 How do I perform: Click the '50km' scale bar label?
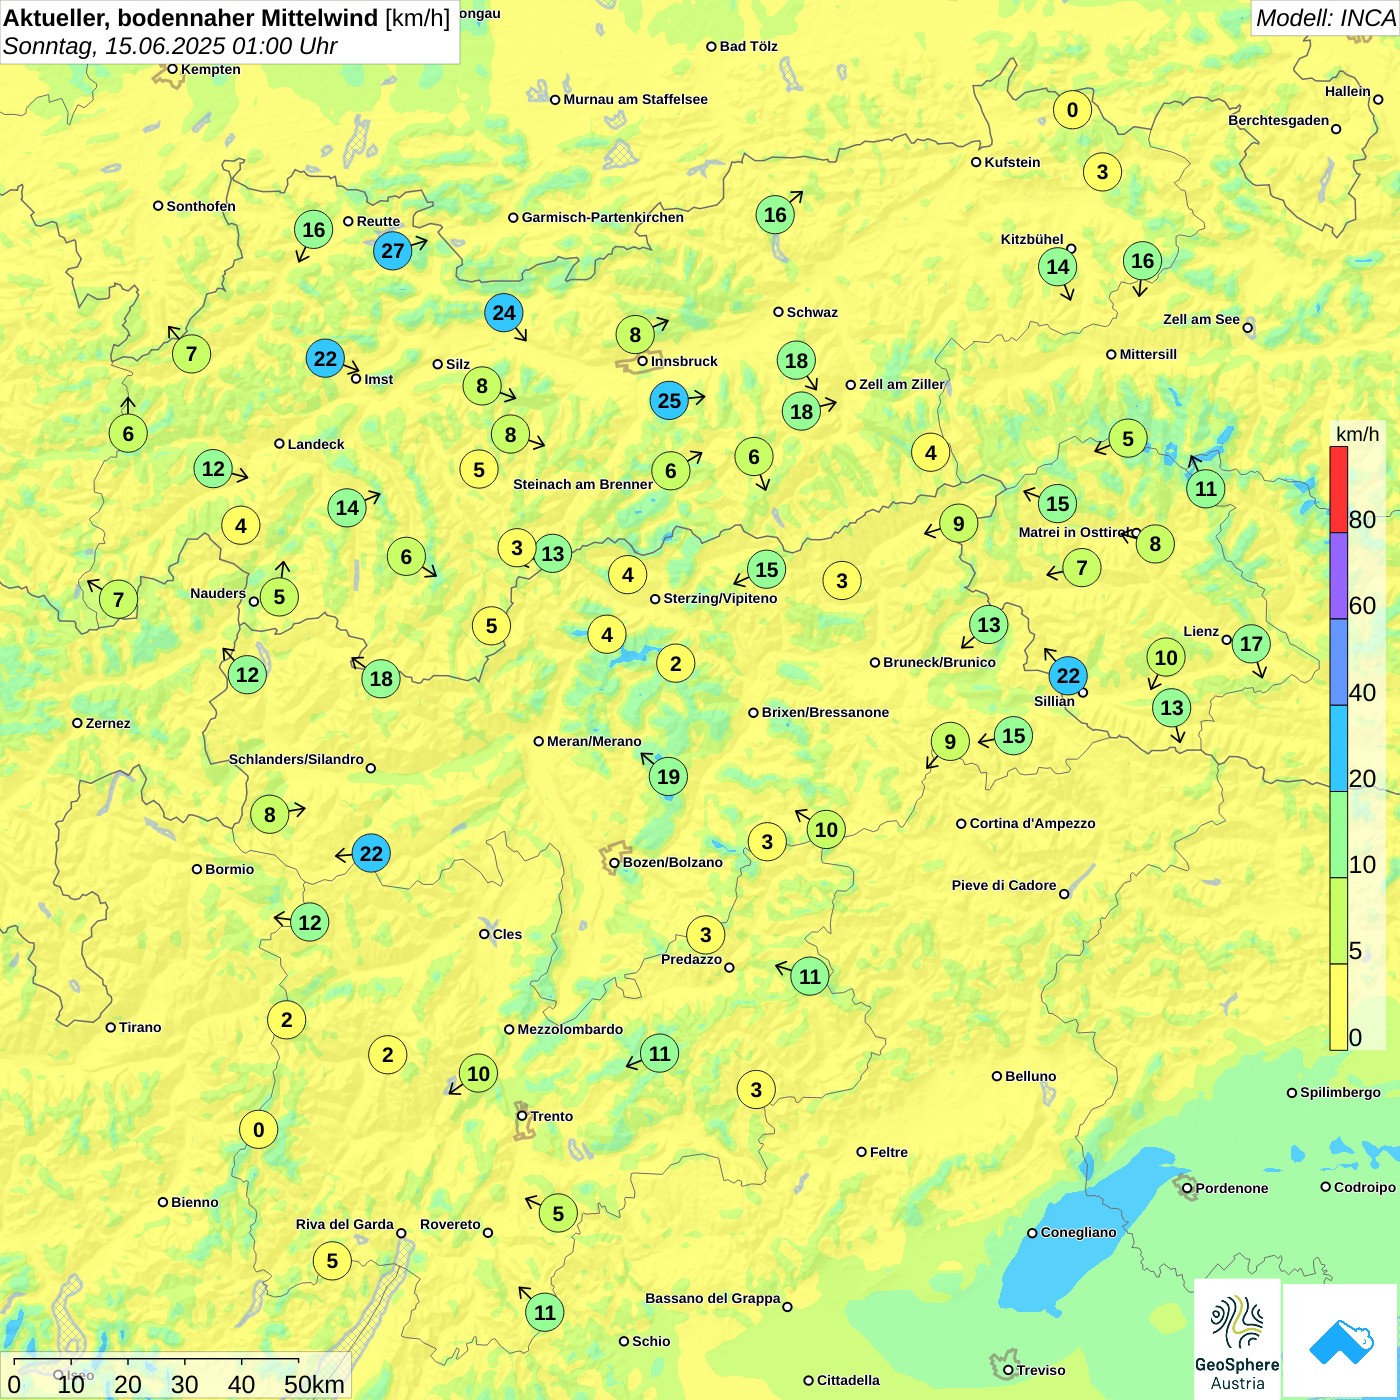[315, 1384]
